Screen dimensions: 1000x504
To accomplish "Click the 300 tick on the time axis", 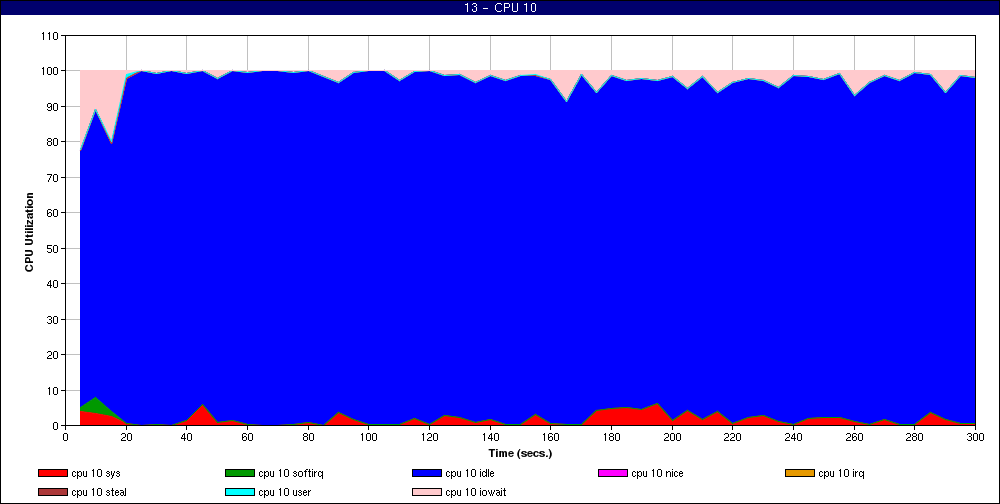I will click(x=975, y=437).
